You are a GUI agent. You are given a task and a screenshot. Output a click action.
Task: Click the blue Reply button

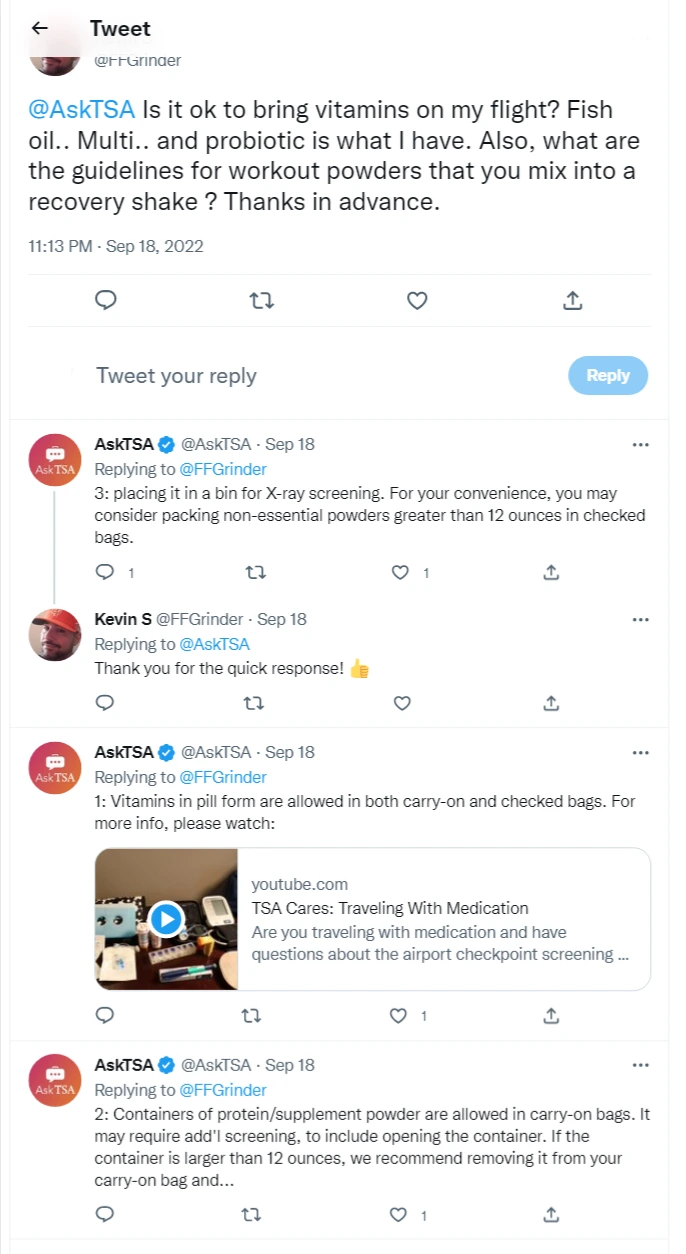pyautogui.click(x=608, y=376)
